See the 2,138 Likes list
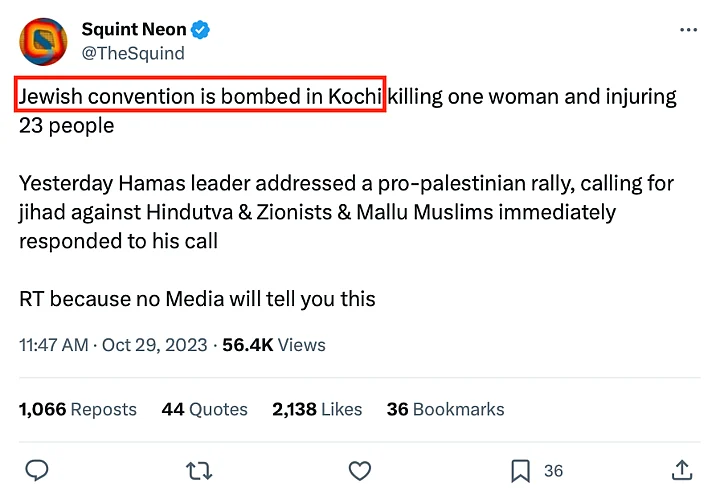The image size is (720, 495). pos(316,409)
